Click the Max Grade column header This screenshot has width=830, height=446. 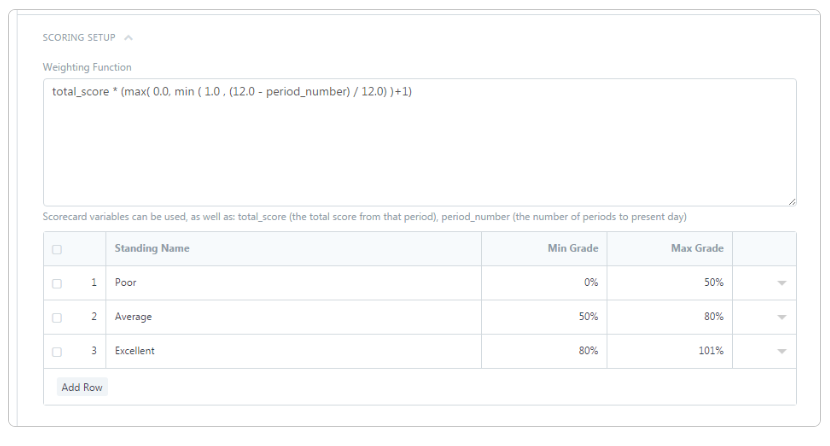coord(697,248)
